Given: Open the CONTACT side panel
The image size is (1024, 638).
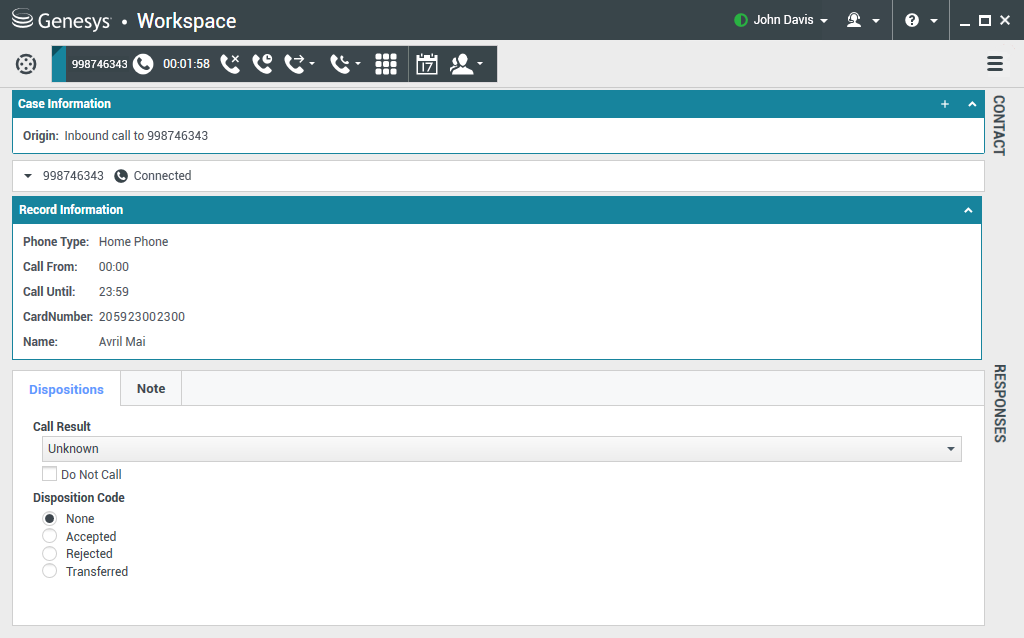Looking at the screenshot, I should click(x=999, y=125).
